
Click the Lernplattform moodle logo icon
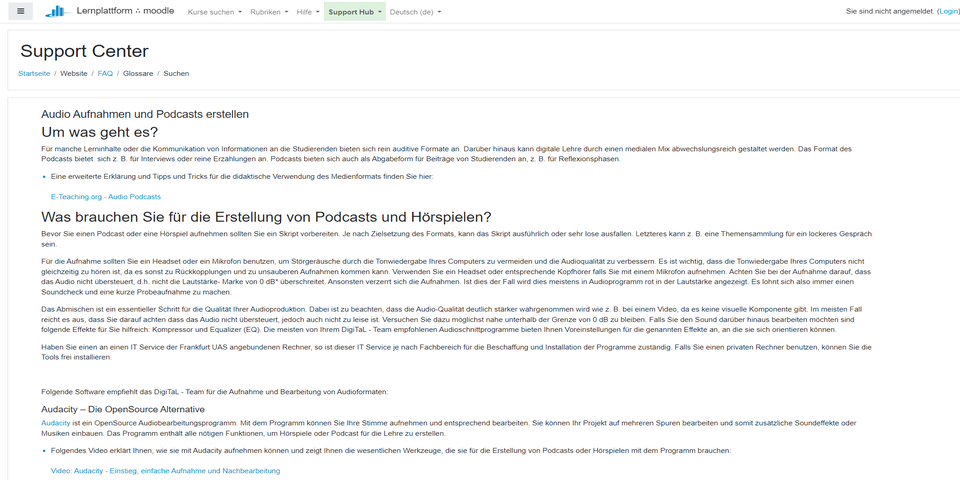tap(58, 11)
